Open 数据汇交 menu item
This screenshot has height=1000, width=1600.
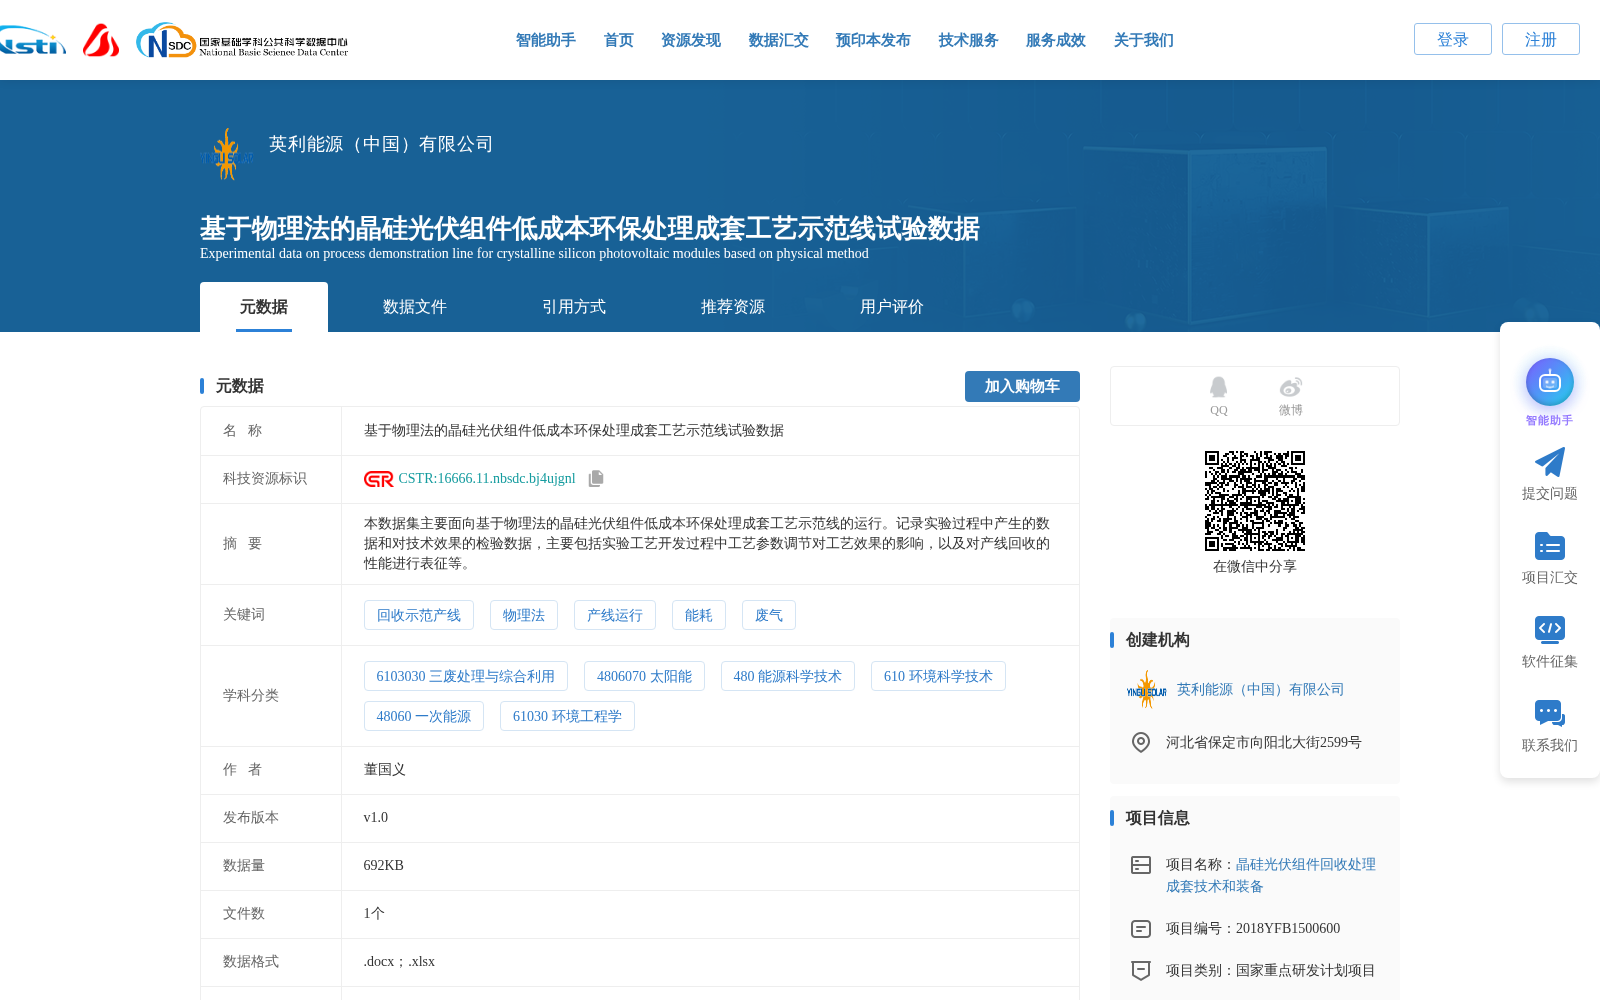(x=779, y=40)
